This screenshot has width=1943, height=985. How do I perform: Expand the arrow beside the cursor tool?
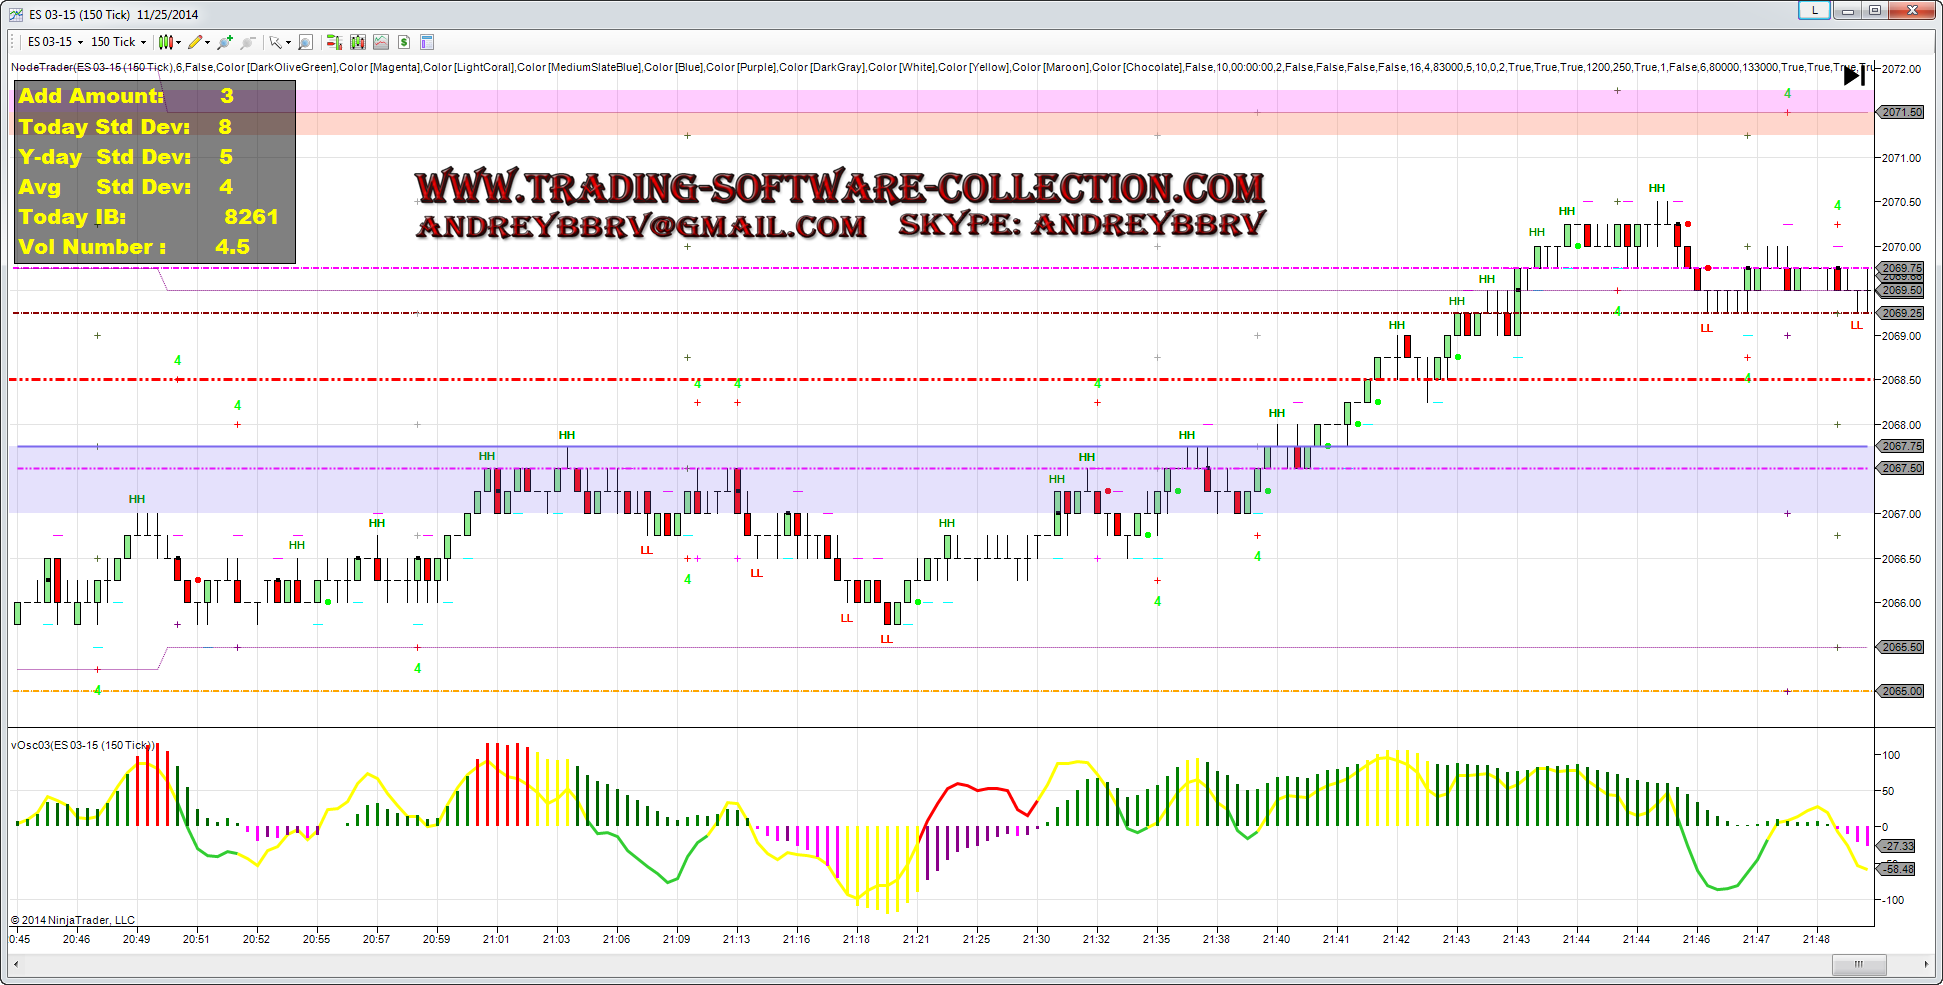288,42
